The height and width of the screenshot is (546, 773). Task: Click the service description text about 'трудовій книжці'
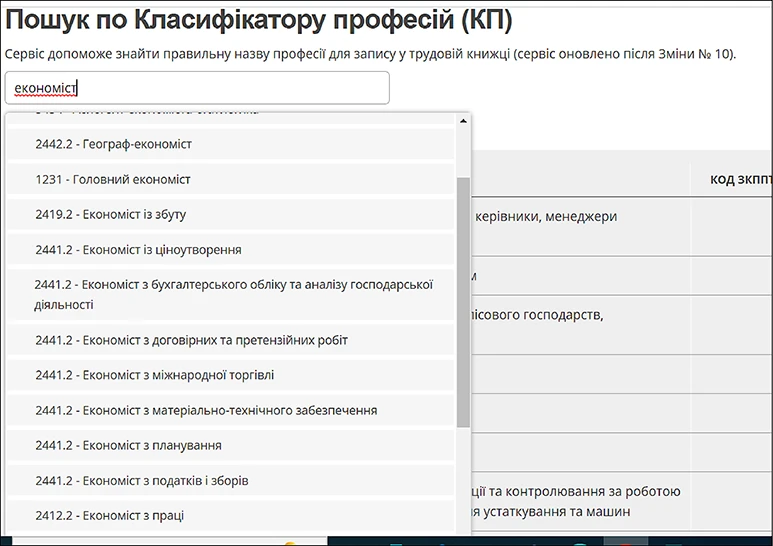point(370,53)
